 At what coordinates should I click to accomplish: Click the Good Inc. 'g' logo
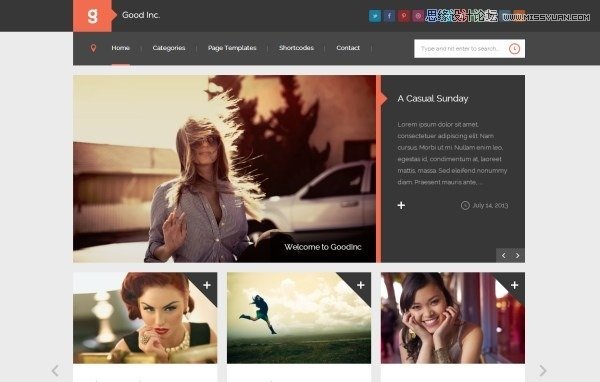click(92, 16)
